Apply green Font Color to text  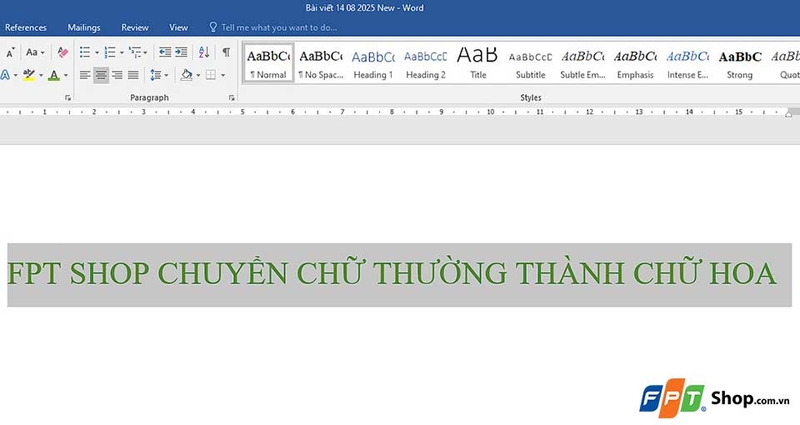[54, 75]
